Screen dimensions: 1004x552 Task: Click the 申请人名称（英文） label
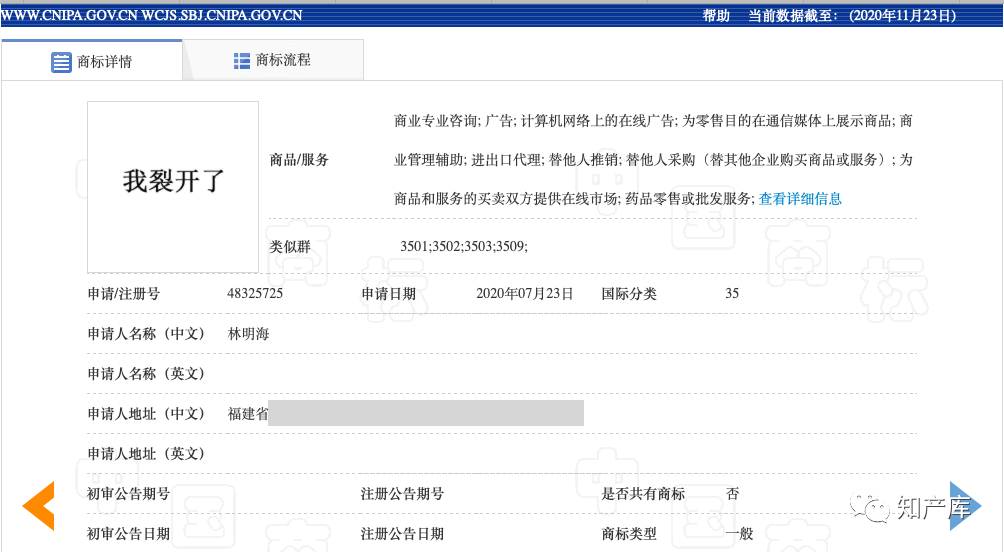146,373
